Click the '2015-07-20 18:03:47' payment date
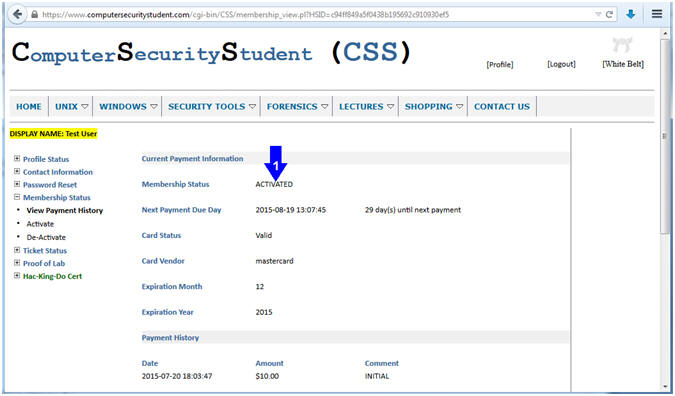 [x=177, y=376]
